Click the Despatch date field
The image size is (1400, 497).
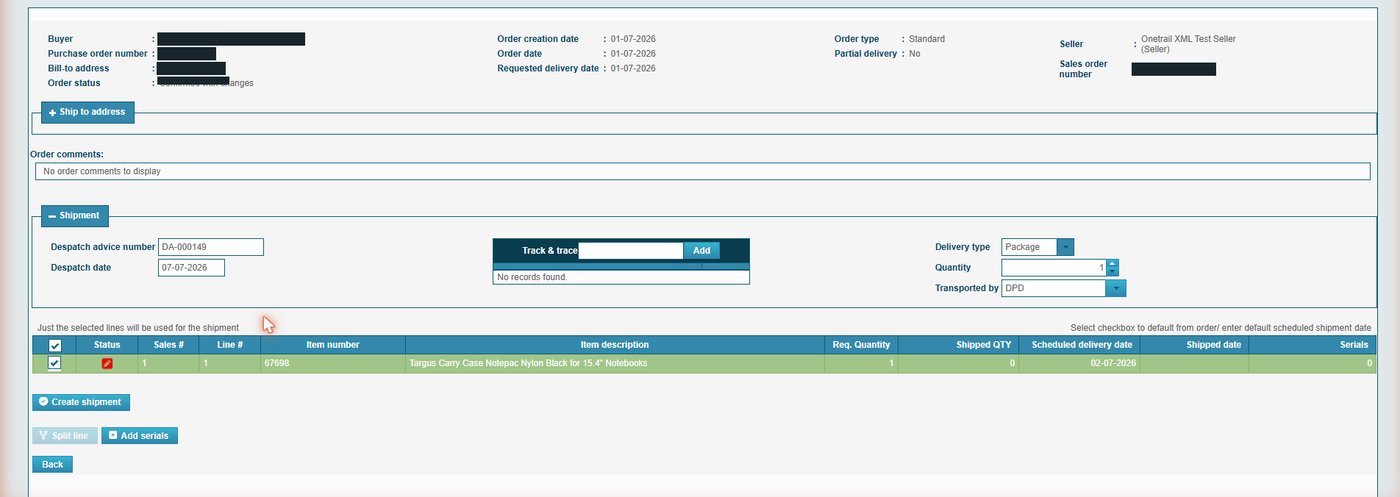[191, 268]
